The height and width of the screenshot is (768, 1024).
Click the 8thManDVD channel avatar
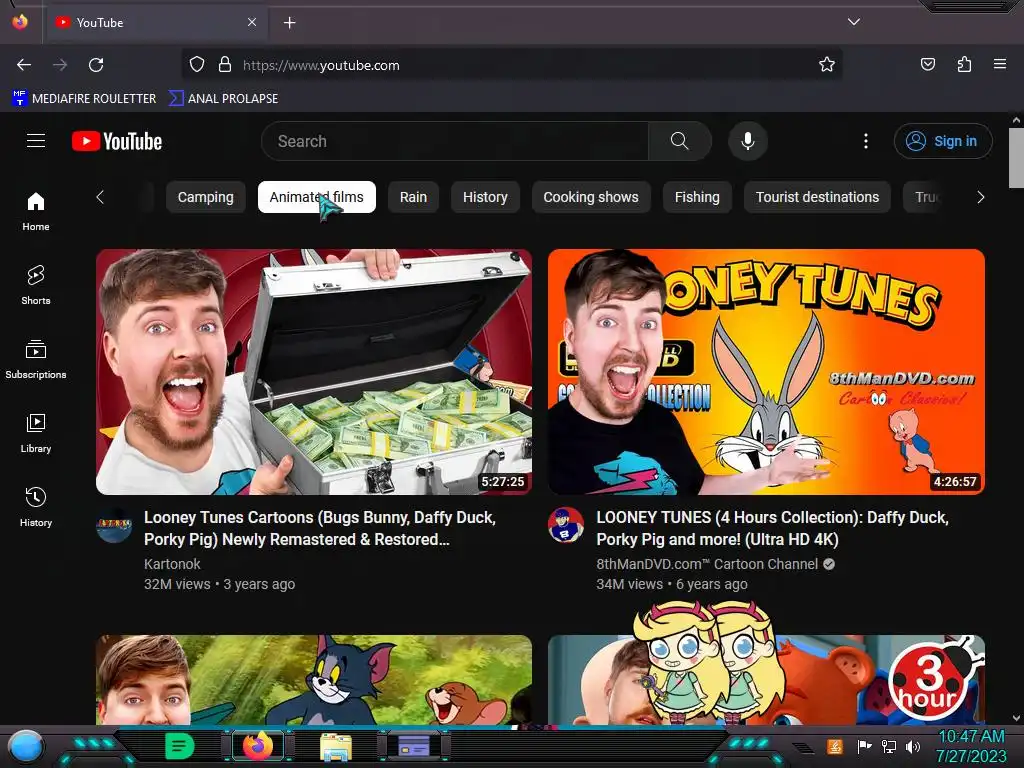tap(566, 525)
